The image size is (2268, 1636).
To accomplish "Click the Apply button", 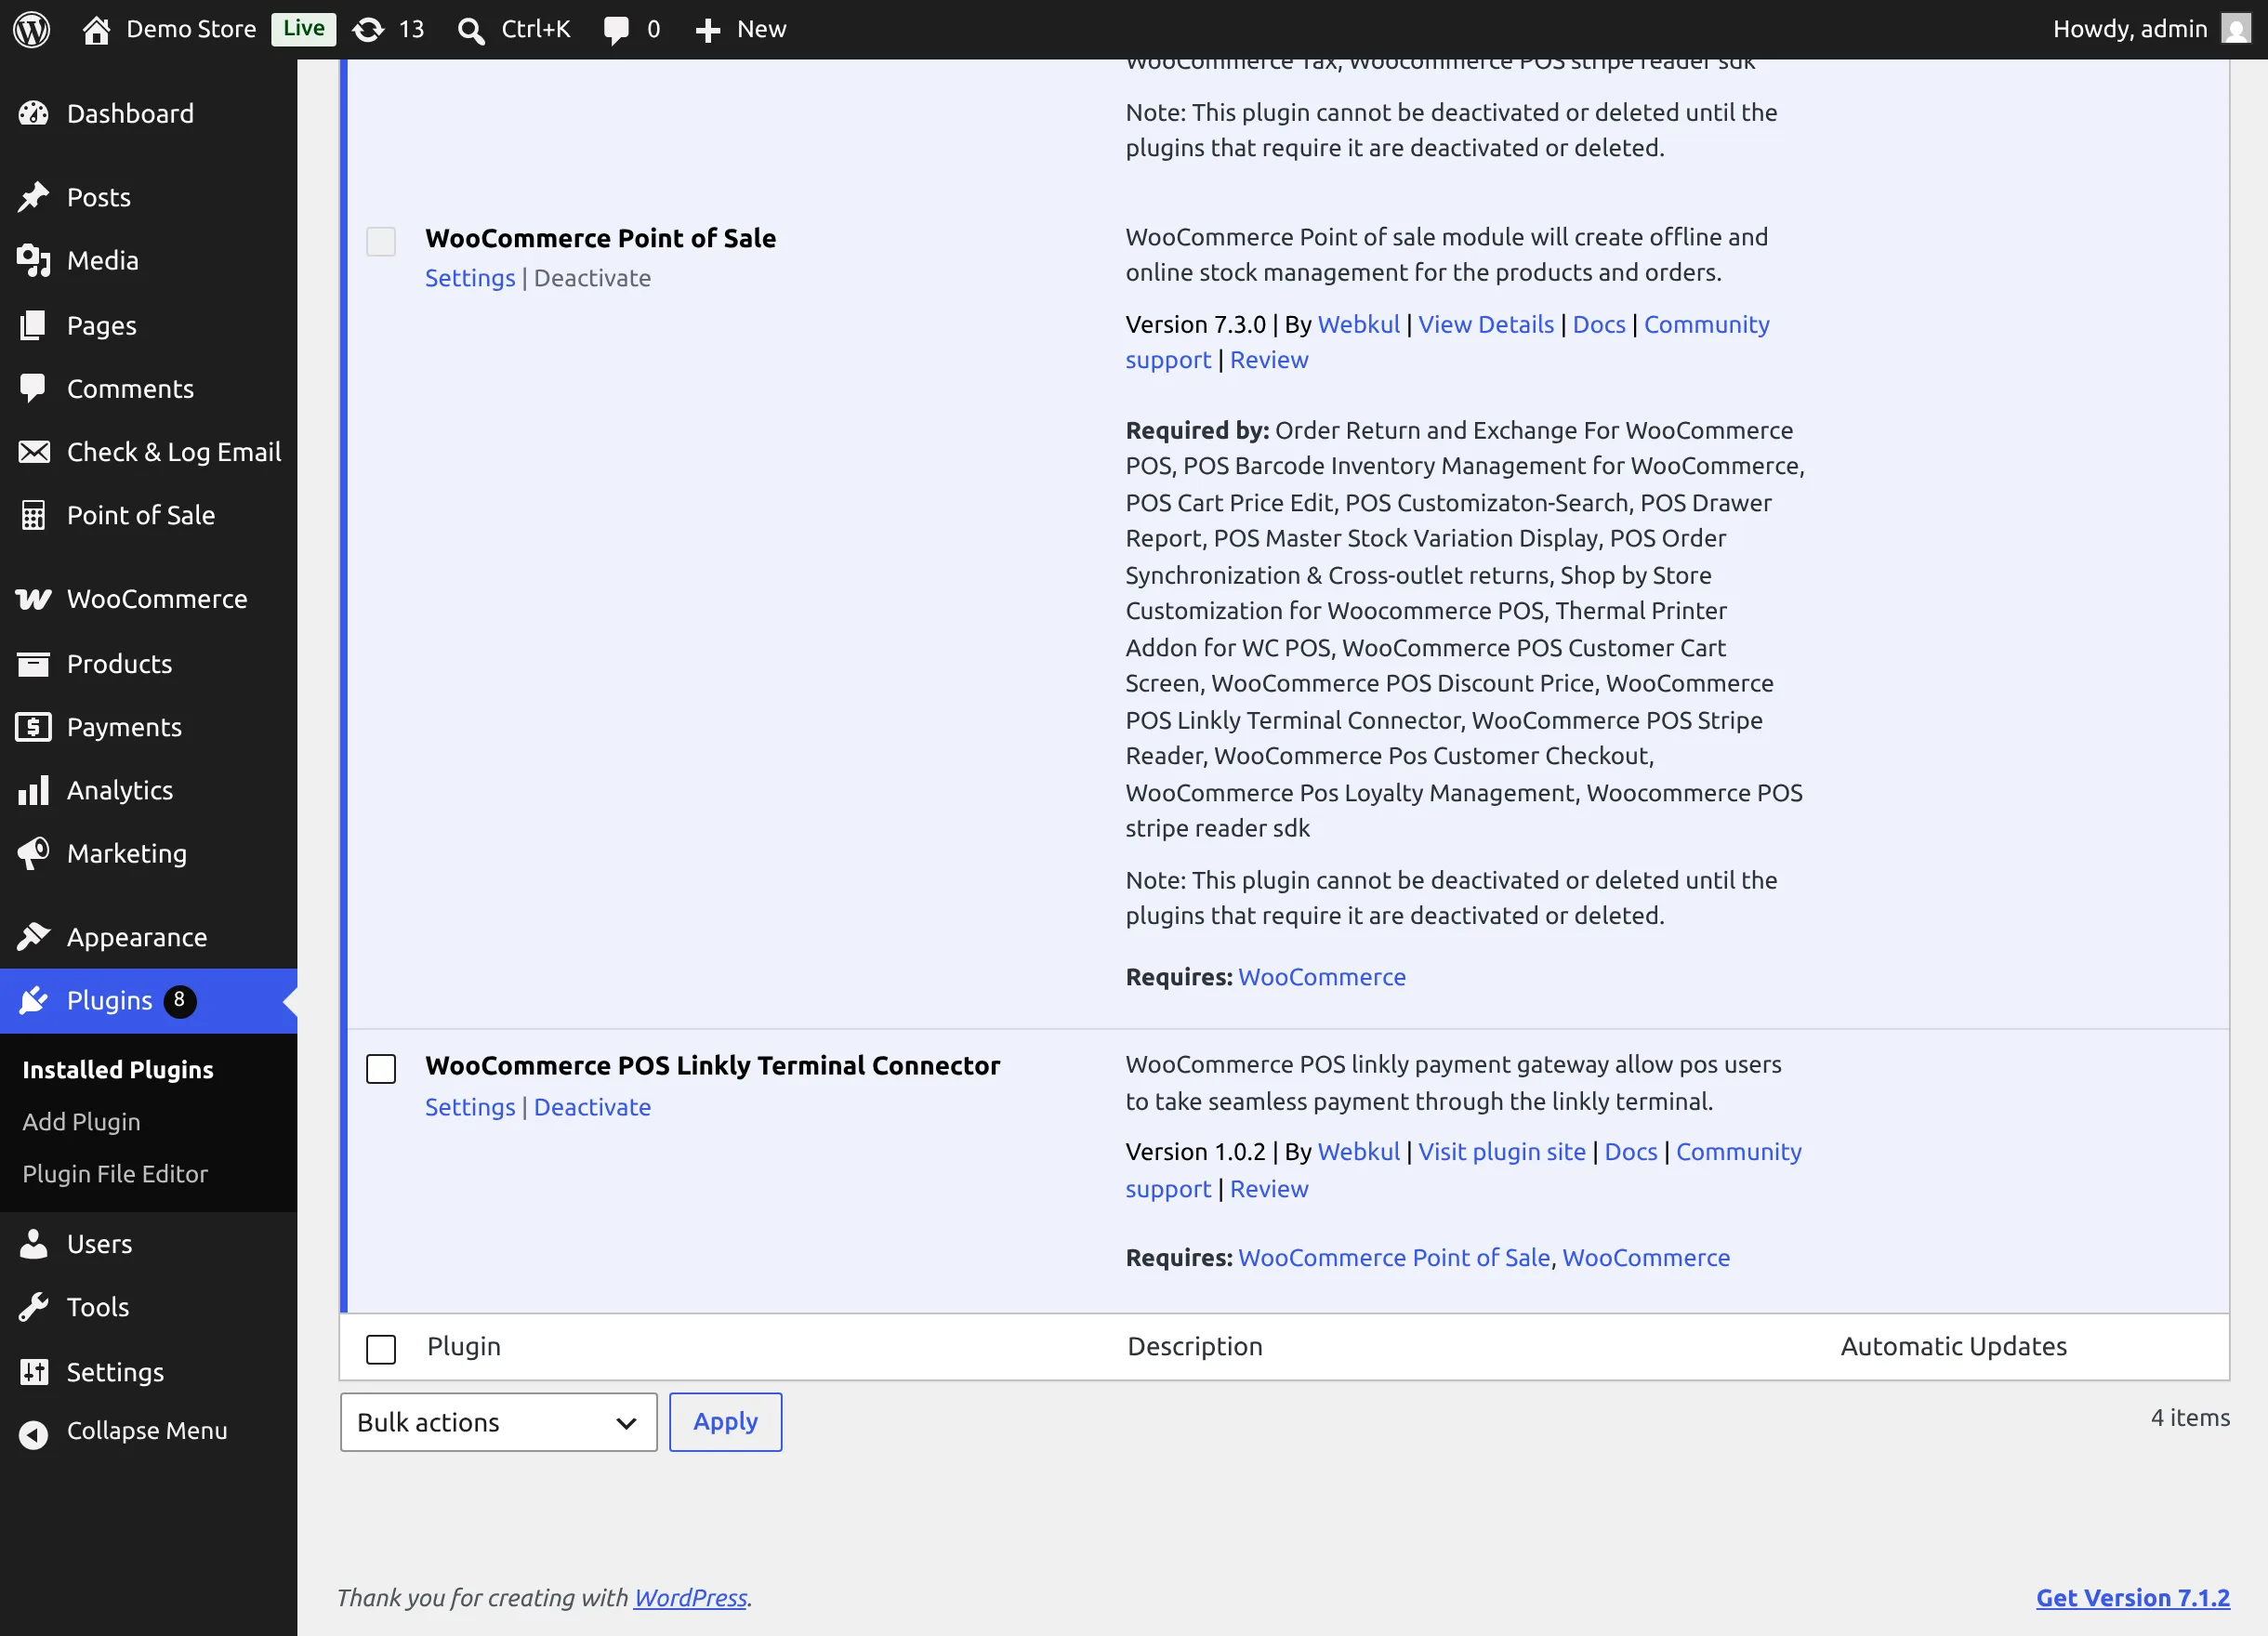I will point(725,1422).
